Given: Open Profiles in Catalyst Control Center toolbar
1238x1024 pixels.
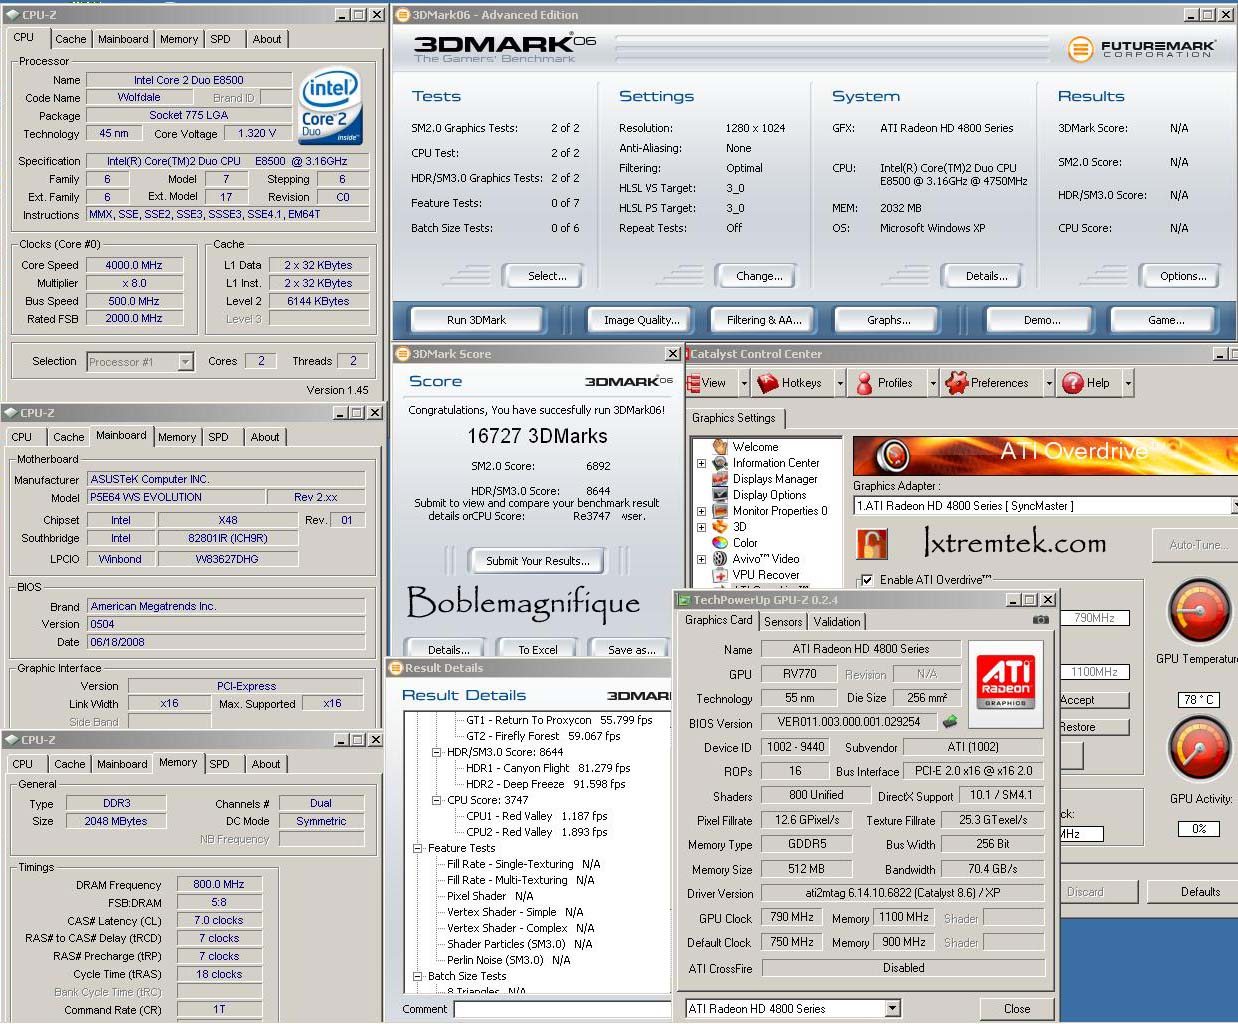Looking at the screenshot, I should (885, 383).
